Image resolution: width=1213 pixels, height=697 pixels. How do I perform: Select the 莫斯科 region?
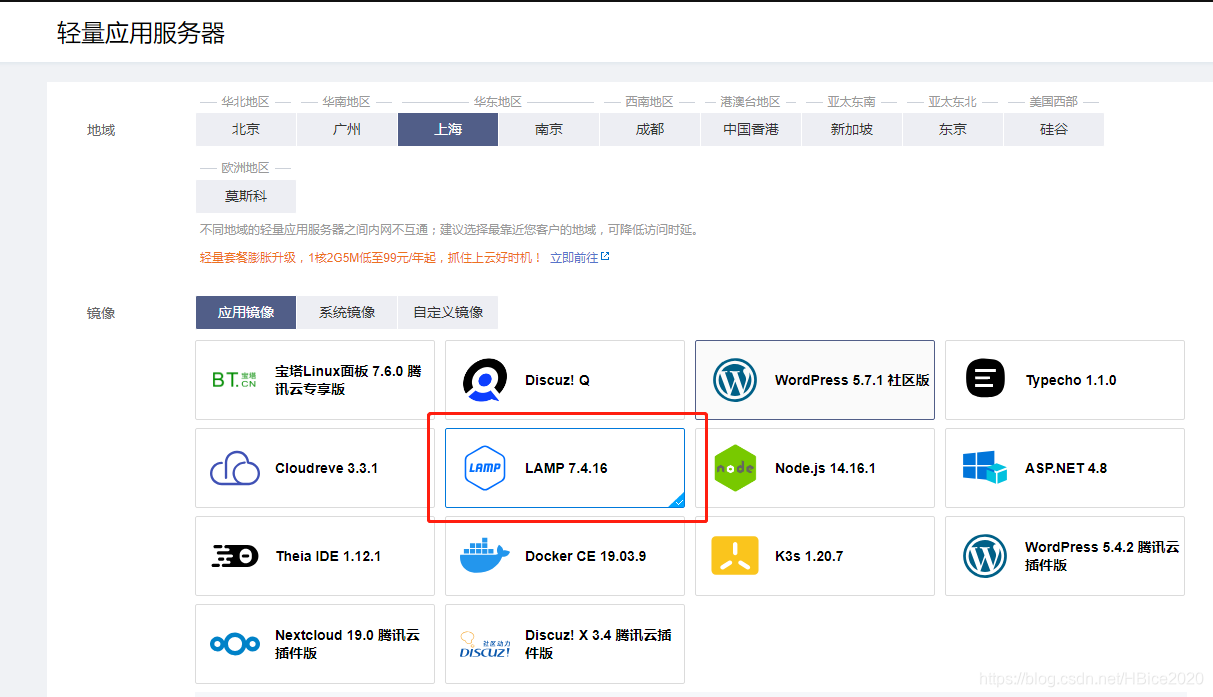[x=246, y=196]
